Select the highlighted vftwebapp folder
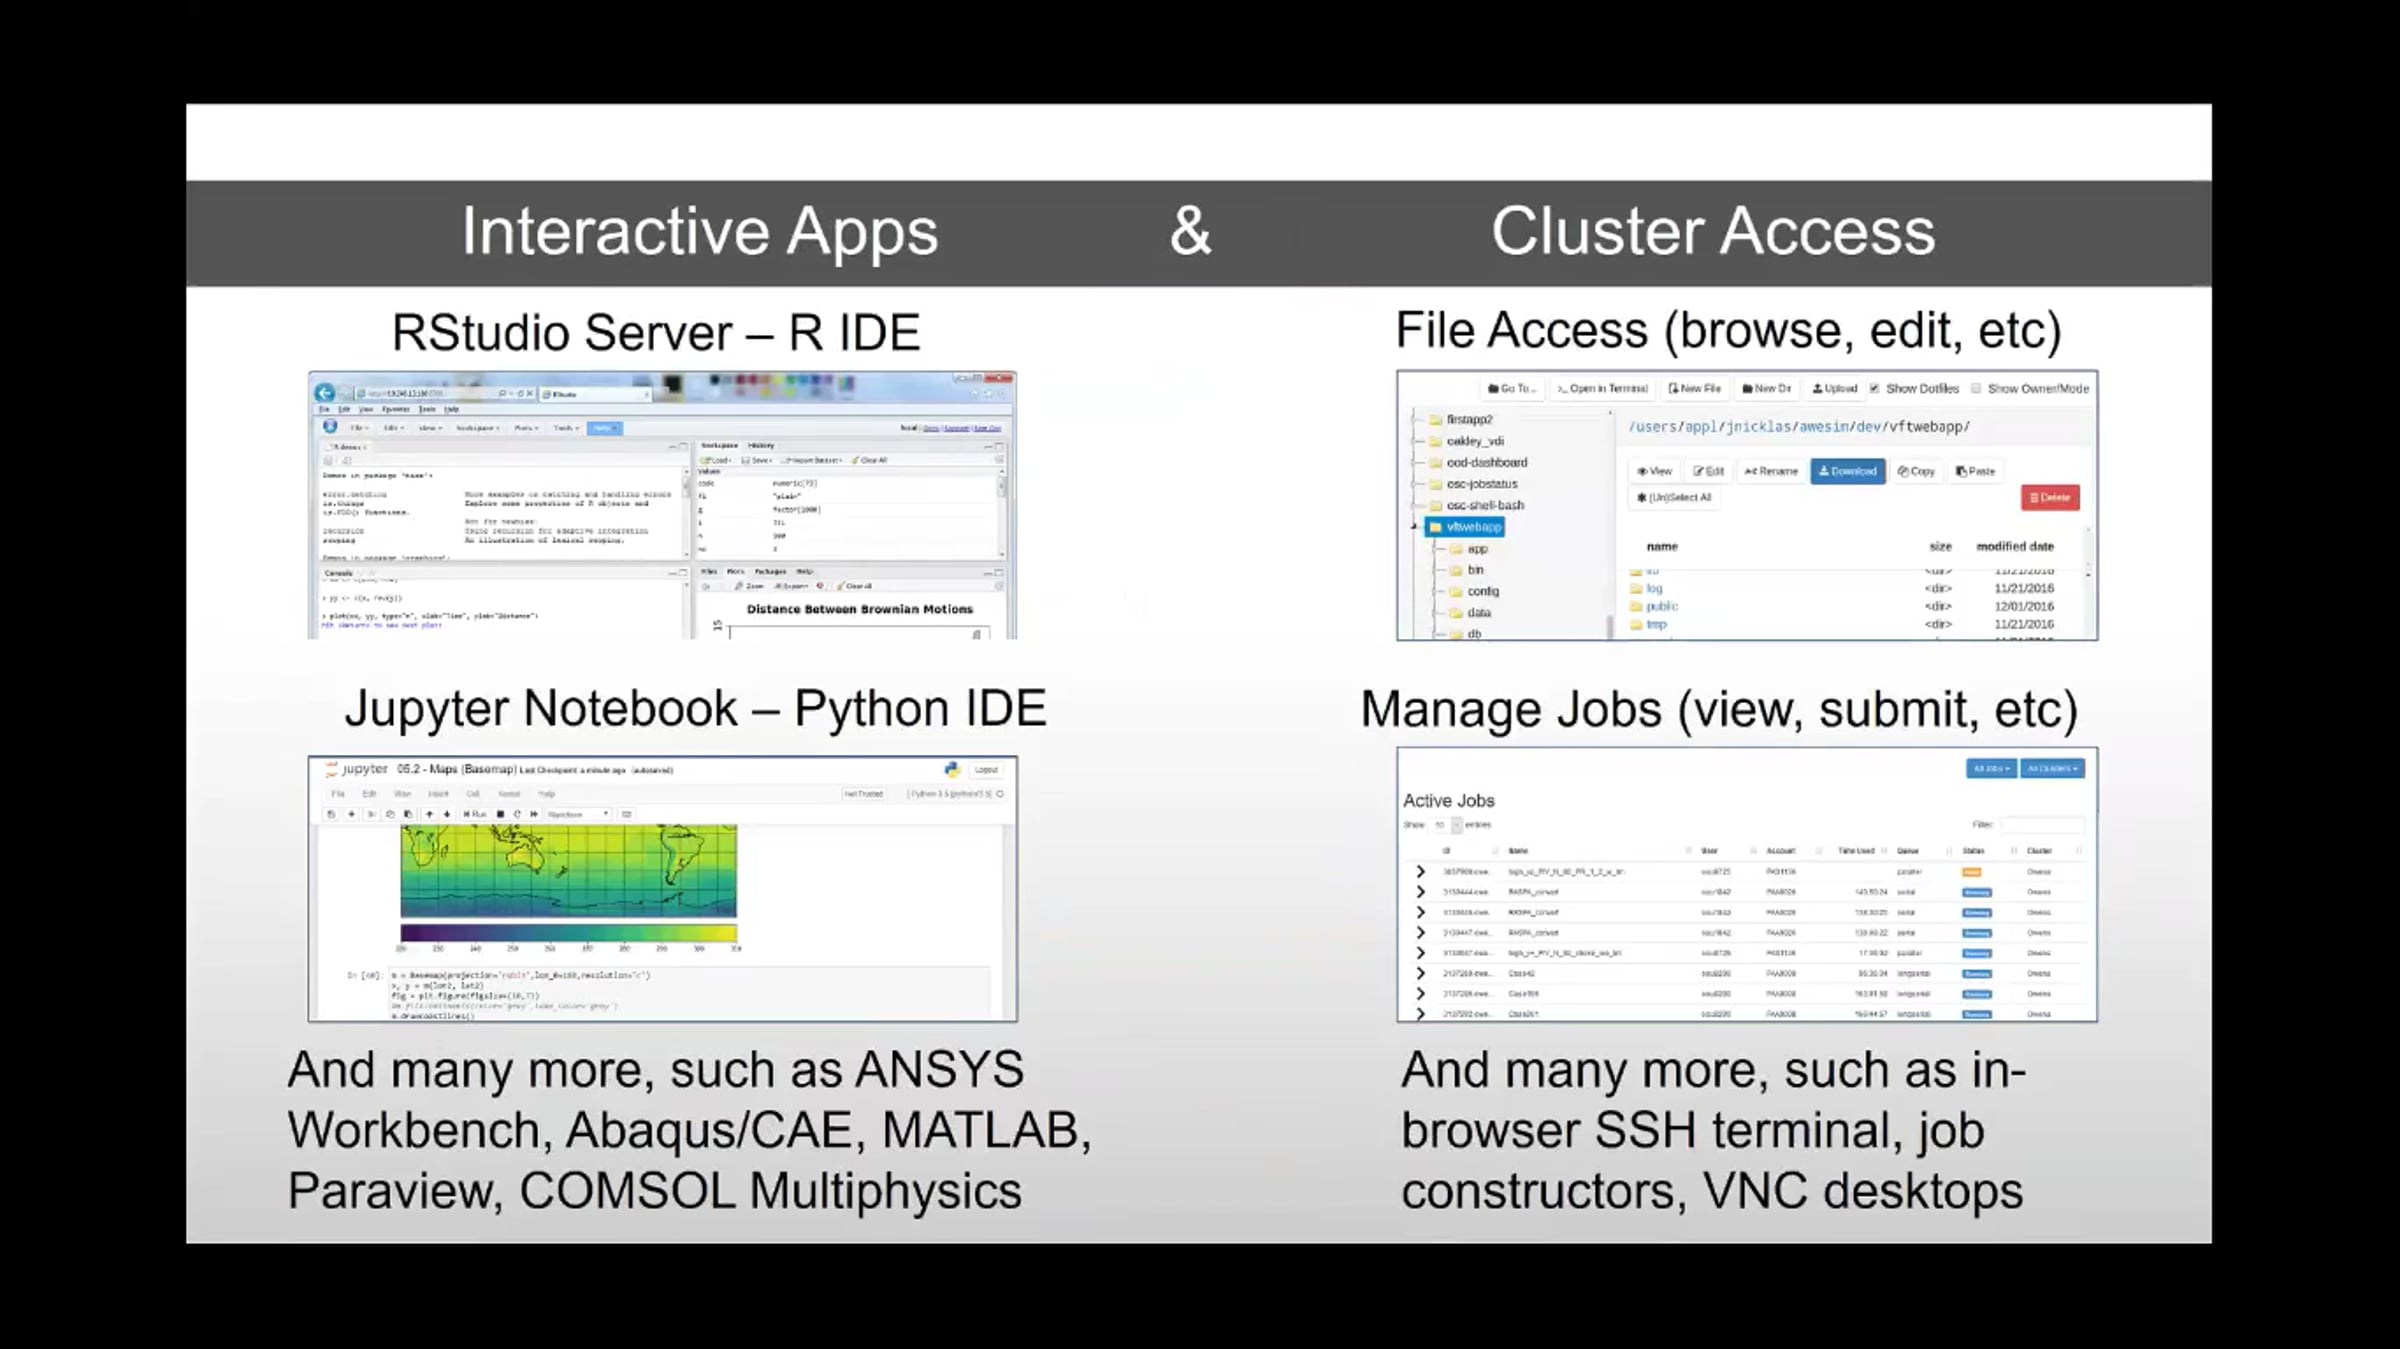2400x1349 pixels. point(1466,527)
